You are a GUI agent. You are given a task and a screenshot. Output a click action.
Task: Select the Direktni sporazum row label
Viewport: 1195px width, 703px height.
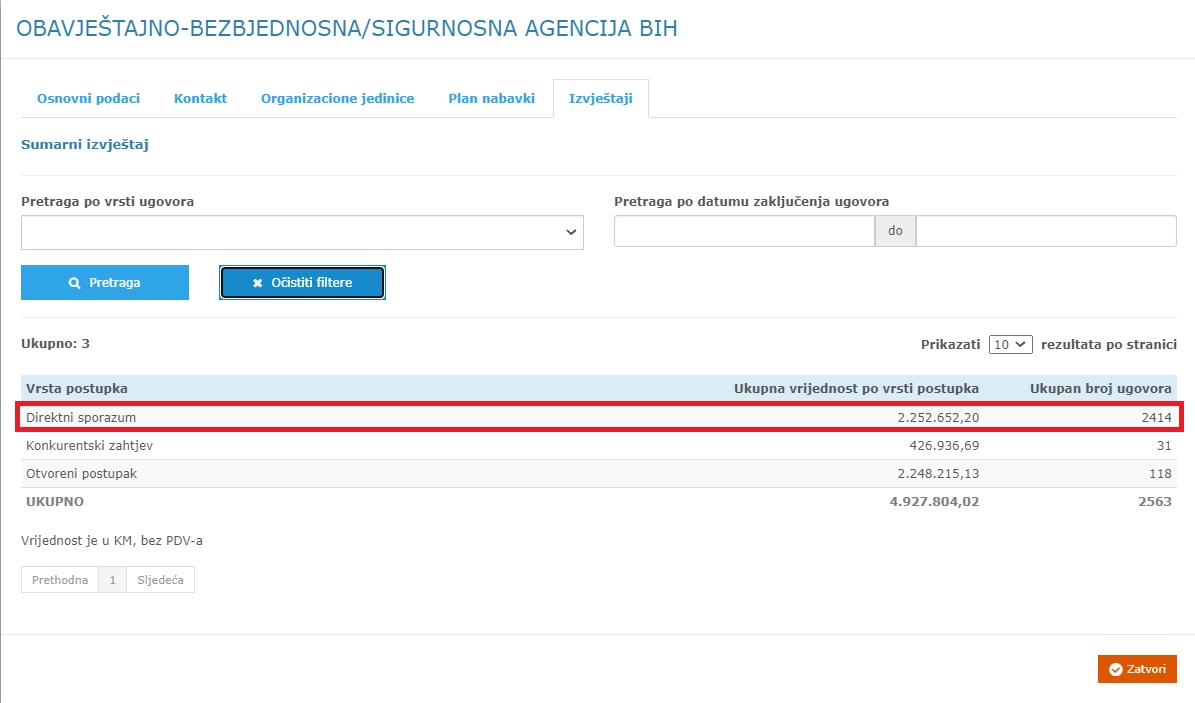click(x=81, y=417)
